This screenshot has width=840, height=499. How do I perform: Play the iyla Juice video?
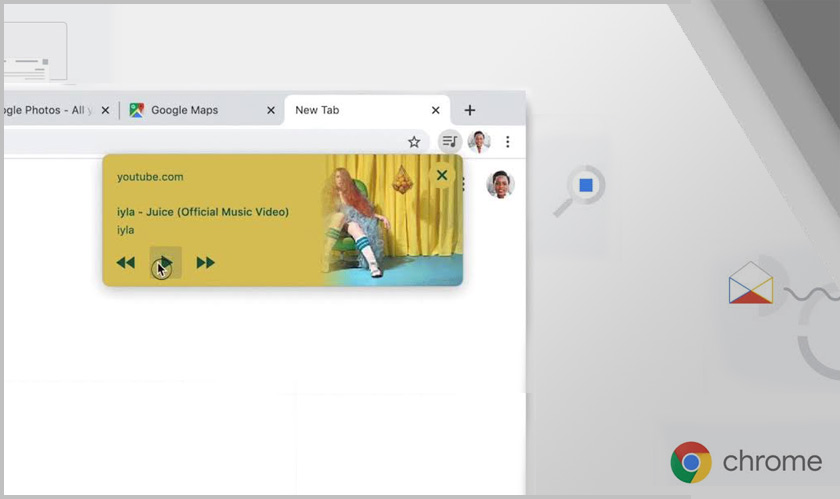166,263
